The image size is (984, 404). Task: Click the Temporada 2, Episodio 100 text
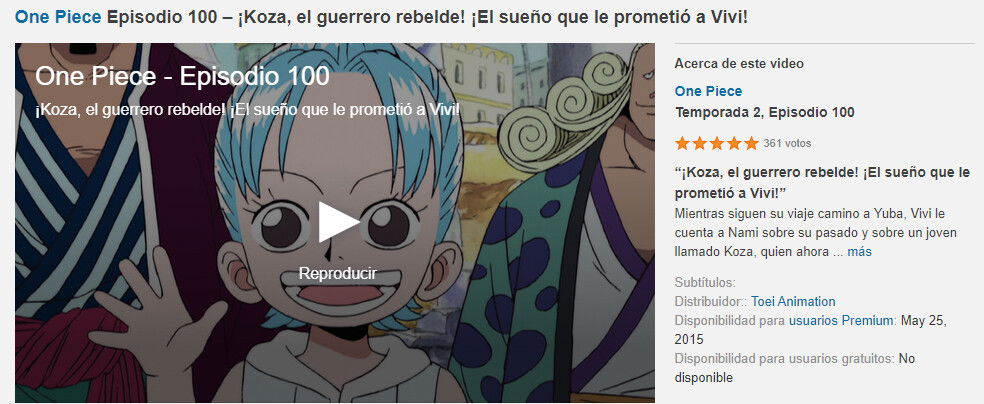coord(764,113)
